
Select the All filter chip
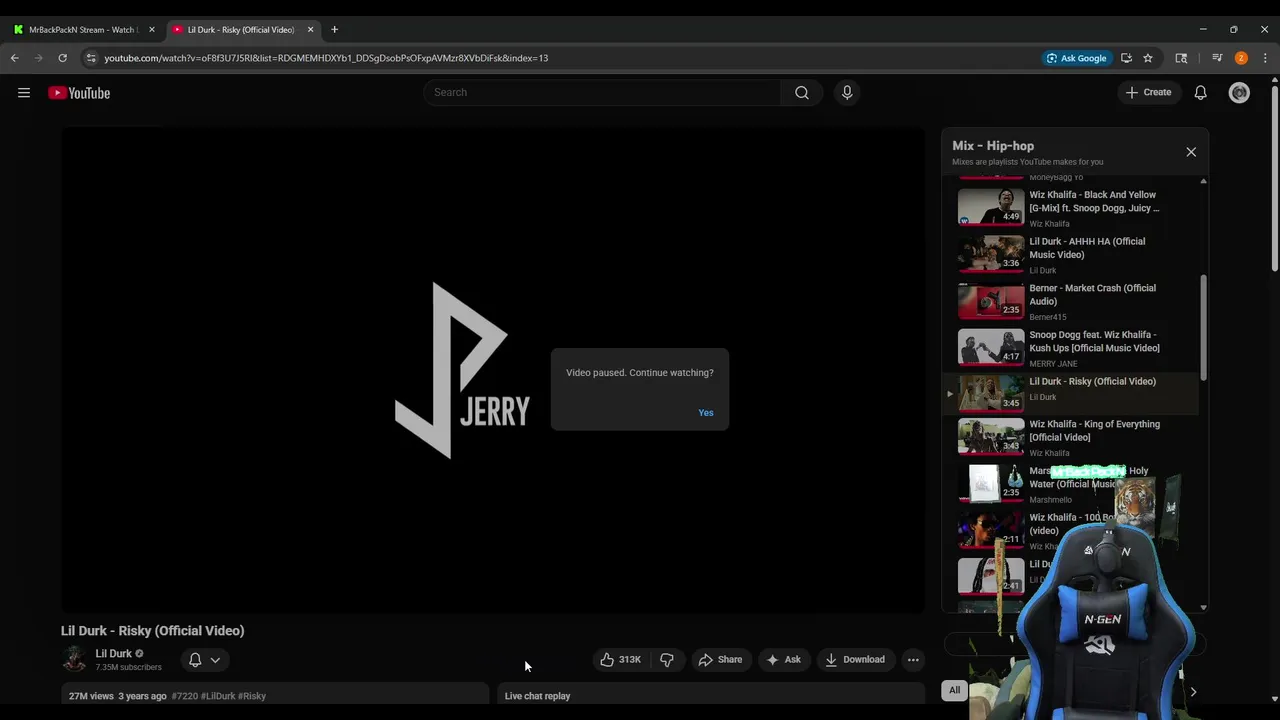(954, 690)
